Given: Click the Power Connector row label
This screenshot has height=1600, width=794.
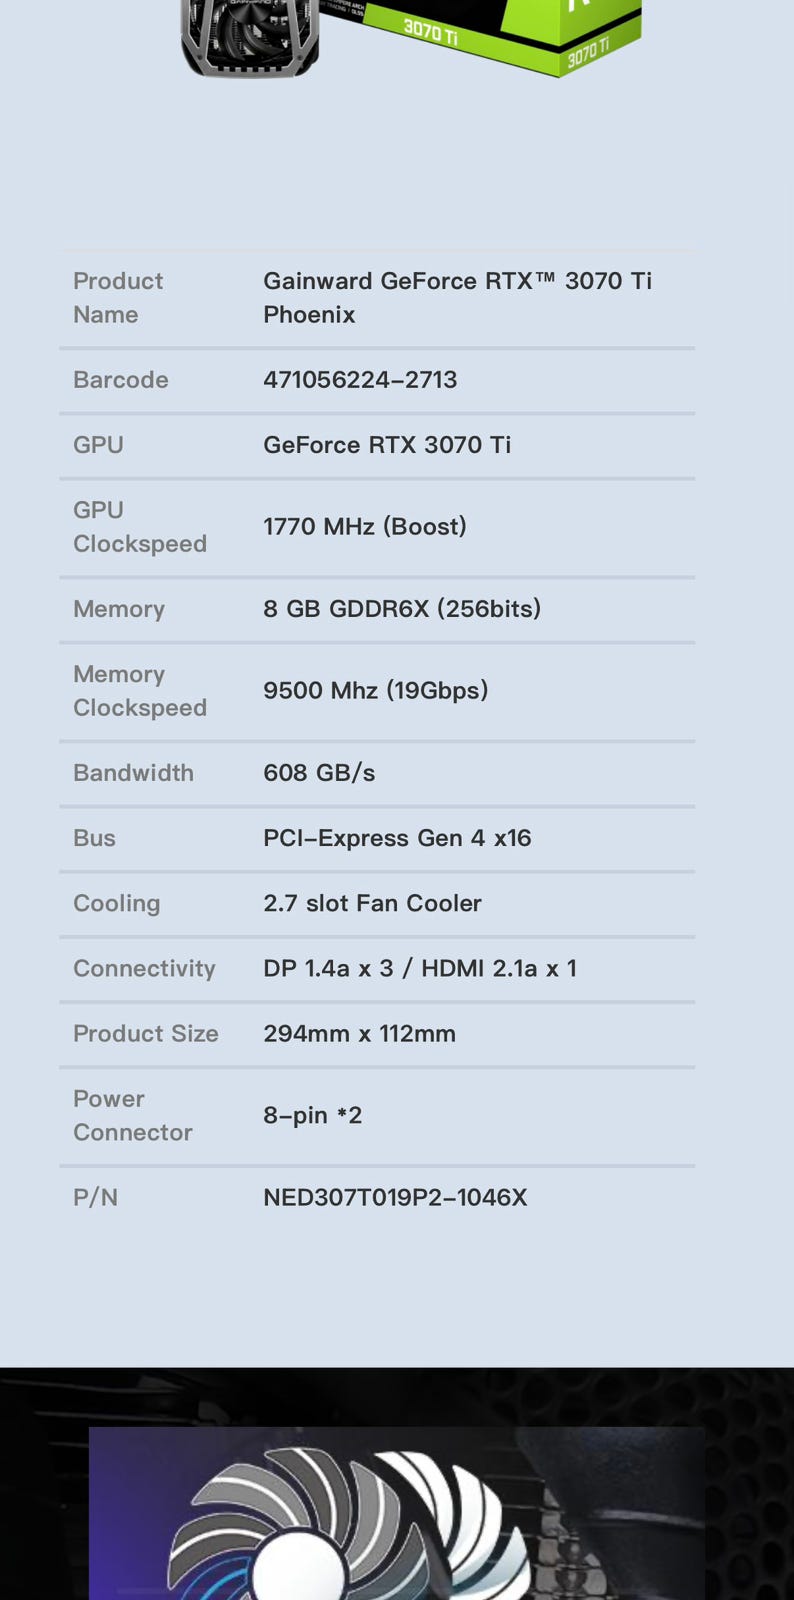Looking at the screenshot, I should coord(132,1116).
